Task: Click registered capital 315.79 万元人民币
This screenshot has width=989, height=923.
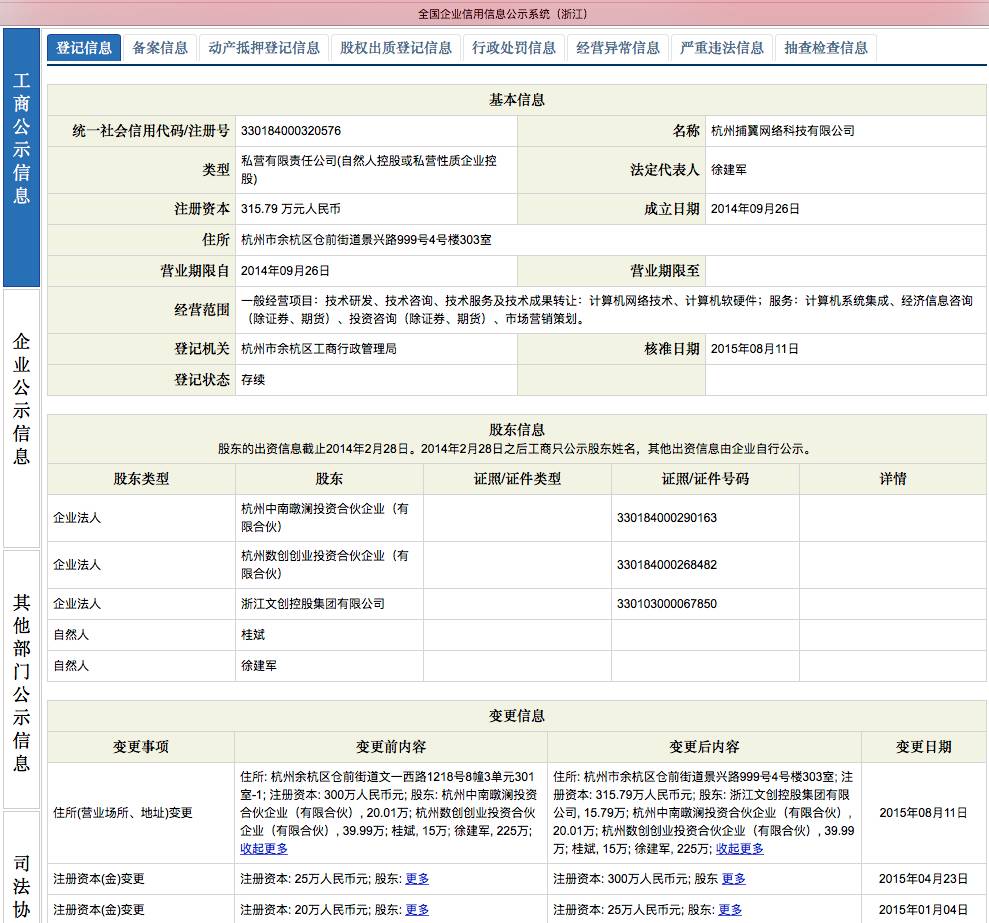Action: [291, 209]
